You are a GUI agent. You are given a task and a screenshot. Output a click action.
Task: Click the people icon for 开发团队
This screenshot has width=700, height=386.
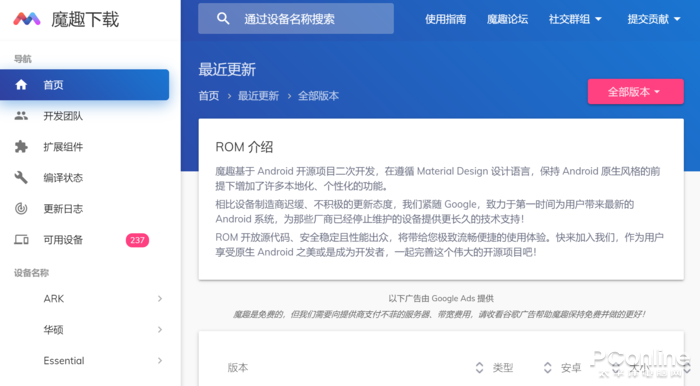[21, 116]
